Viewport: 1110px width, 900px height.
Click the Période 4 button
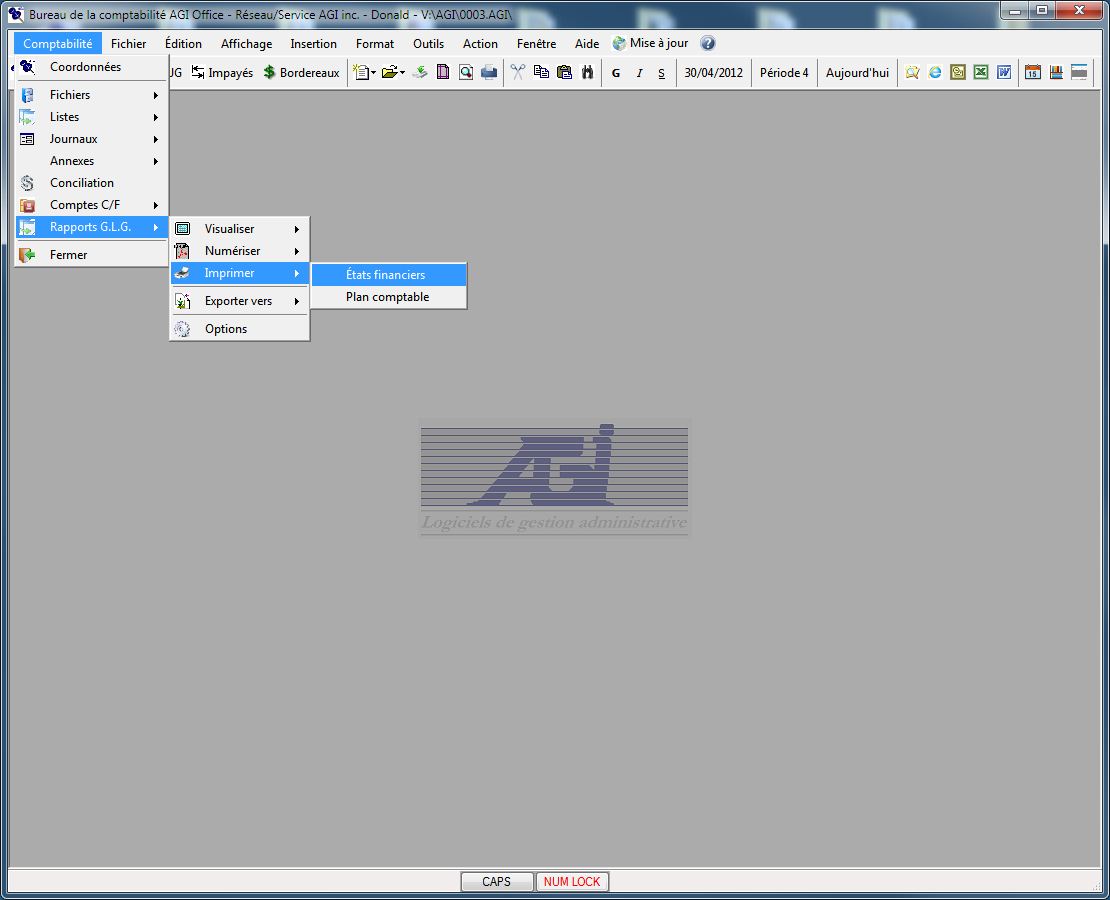tap(784, 73)
